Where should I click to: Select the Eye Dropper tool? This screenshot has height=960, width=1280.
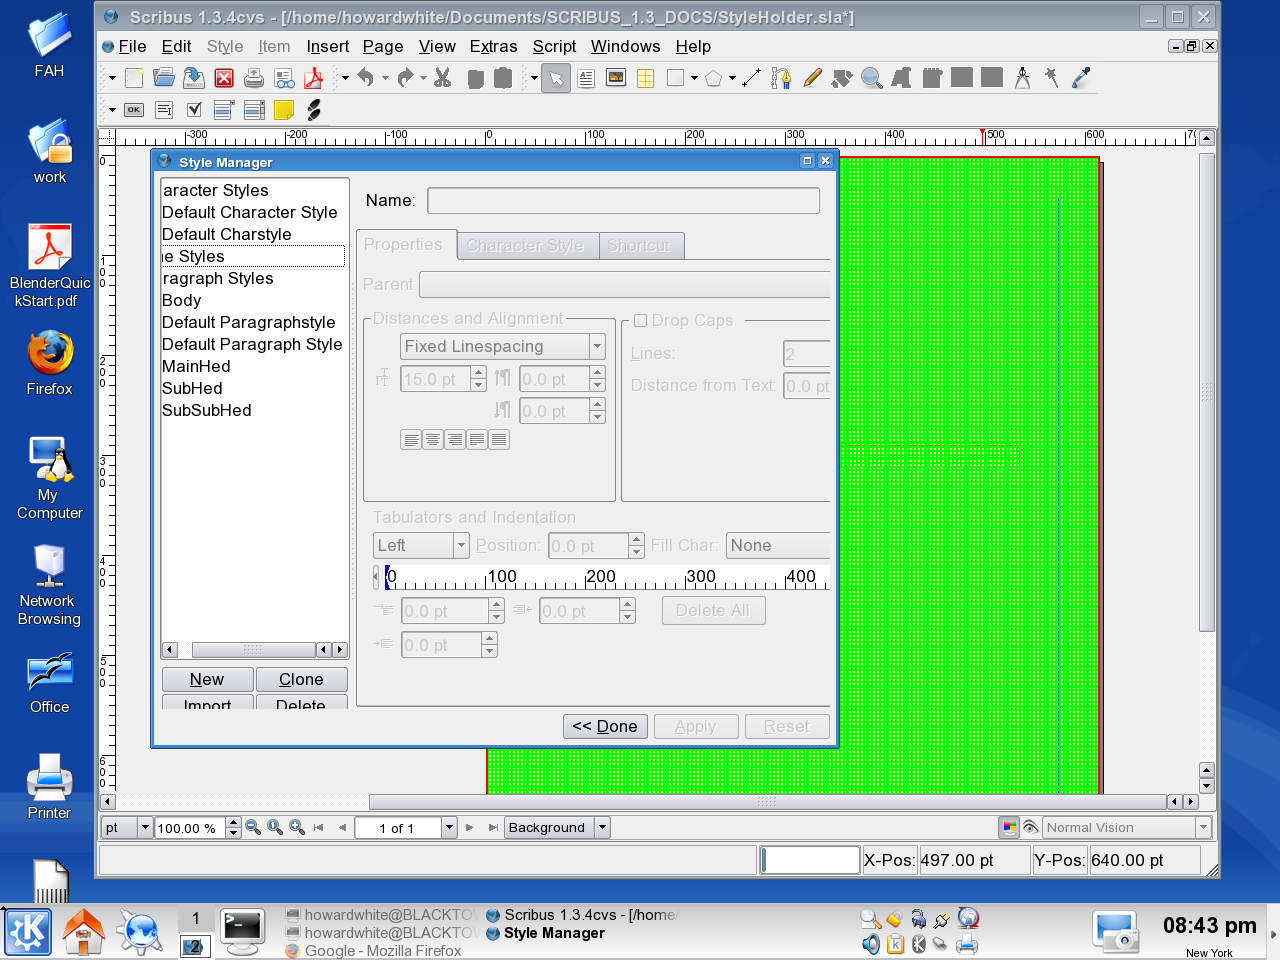pos(1081,78)
